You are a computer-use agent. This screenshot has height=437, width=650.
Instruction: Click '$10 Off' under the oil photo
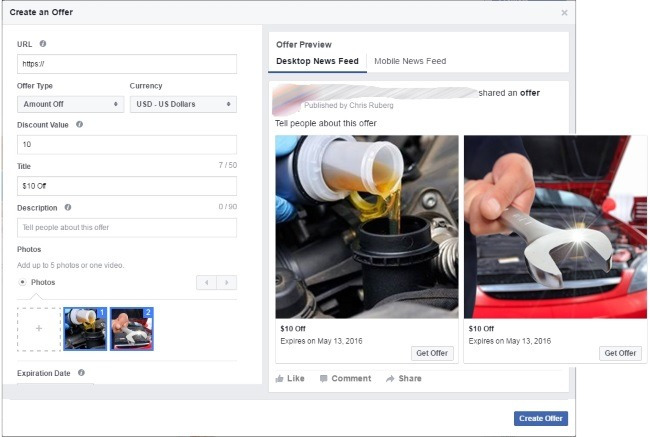(293, 328)
